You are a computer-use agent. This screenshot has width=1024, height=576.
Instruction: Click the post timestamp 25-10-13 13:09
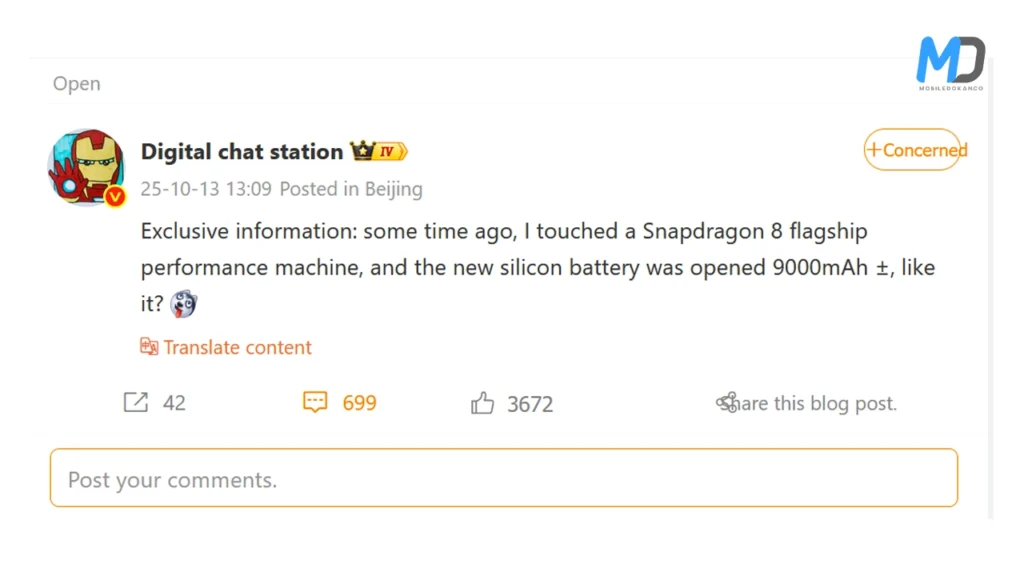tap(205, 189)
